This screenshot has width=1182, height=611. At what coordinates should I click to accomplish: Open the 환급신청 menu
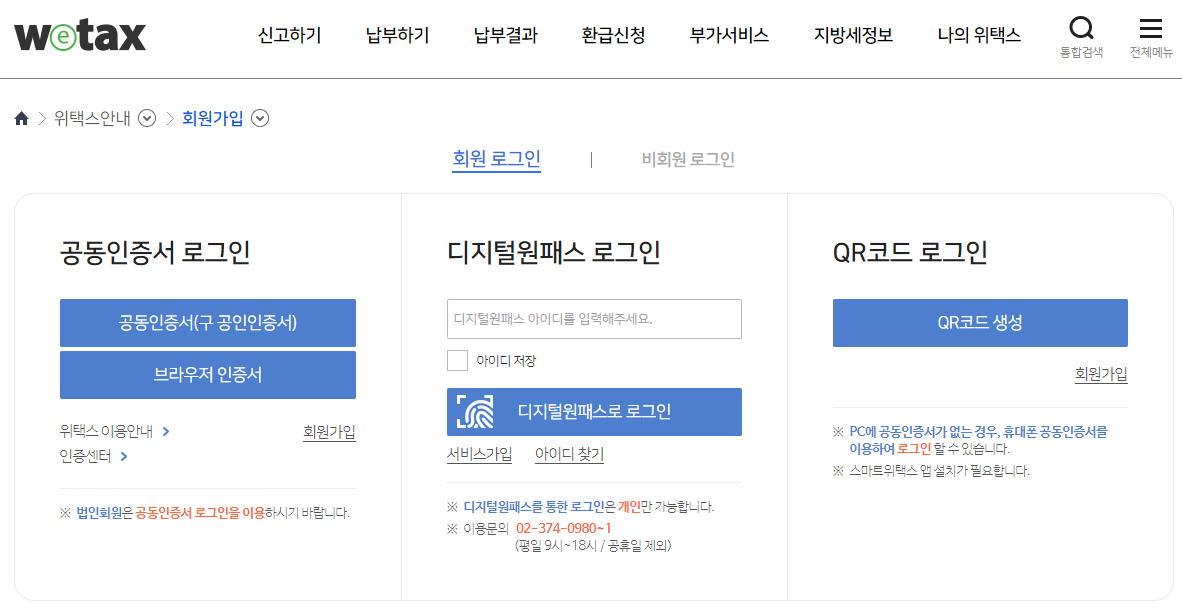click(614, 35)
